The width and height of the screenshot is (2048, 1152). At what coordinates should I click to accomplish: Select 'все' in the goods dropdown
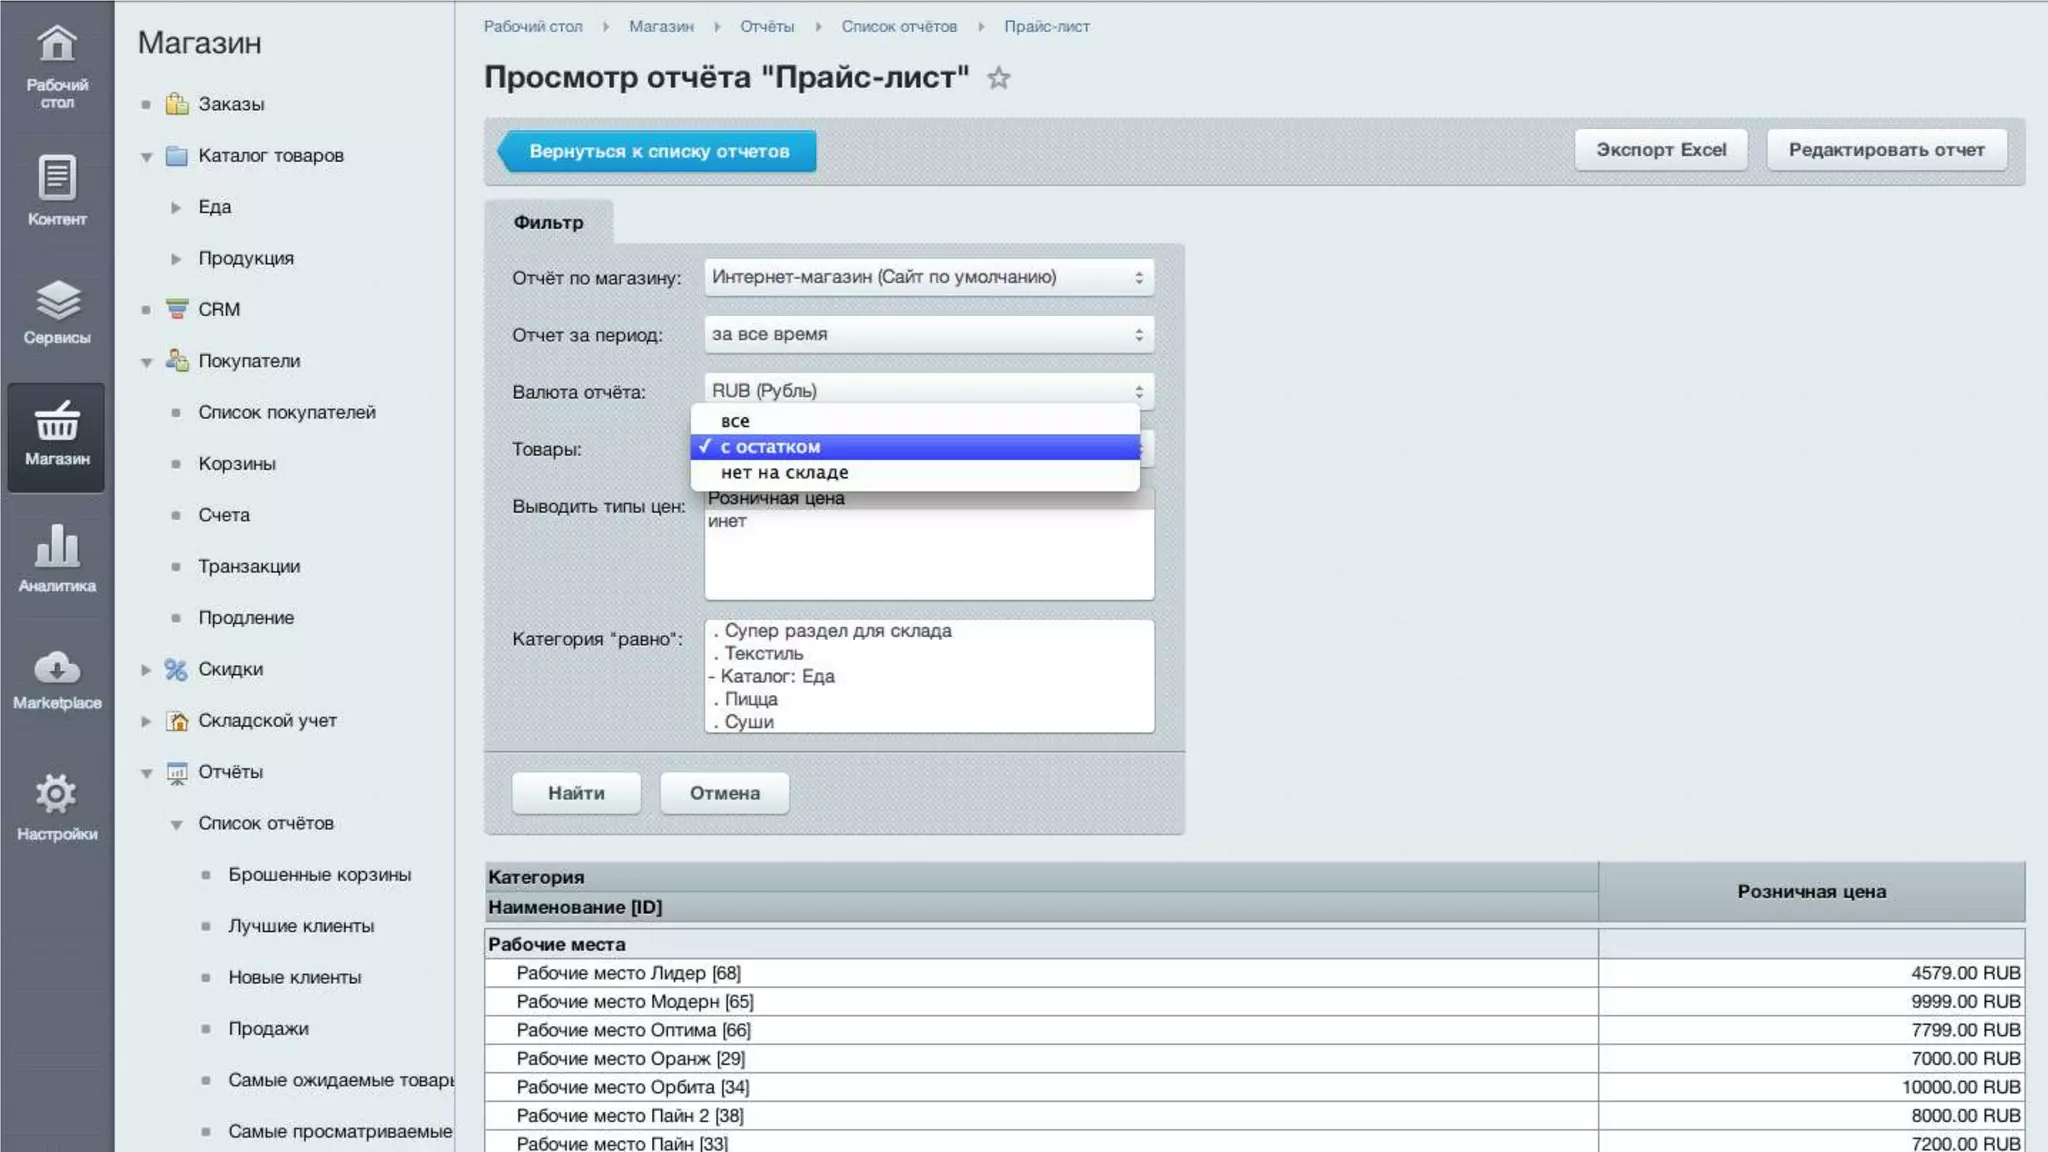point(735,421)
